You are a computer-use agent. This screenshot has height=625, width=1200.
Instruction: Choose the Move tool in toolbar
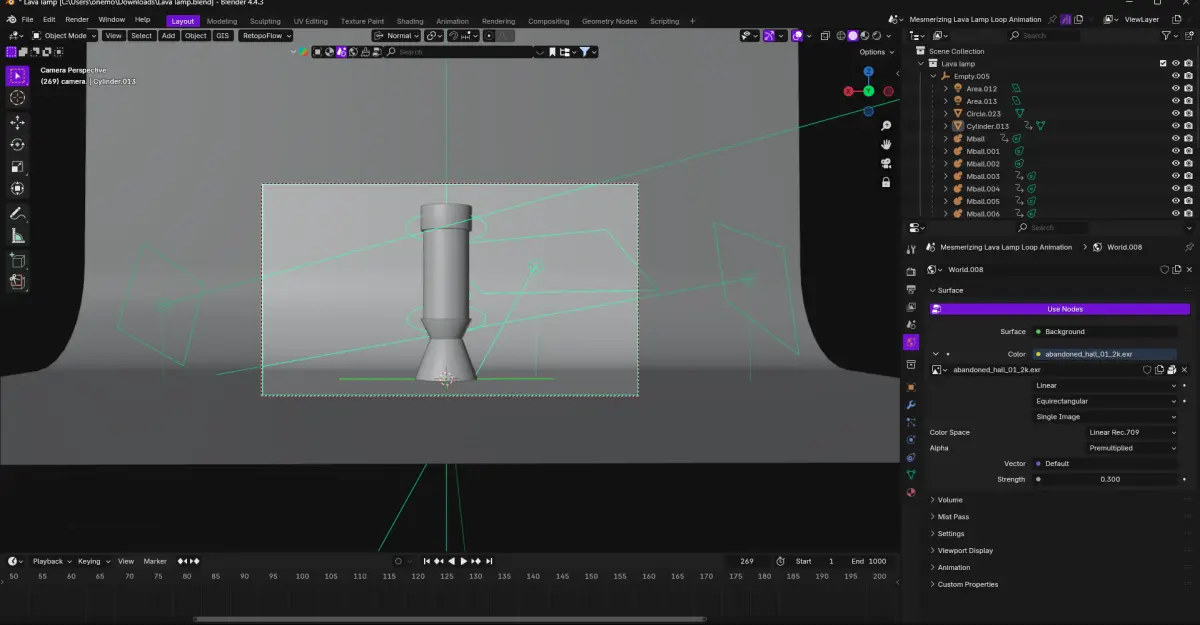pos(17,122)
